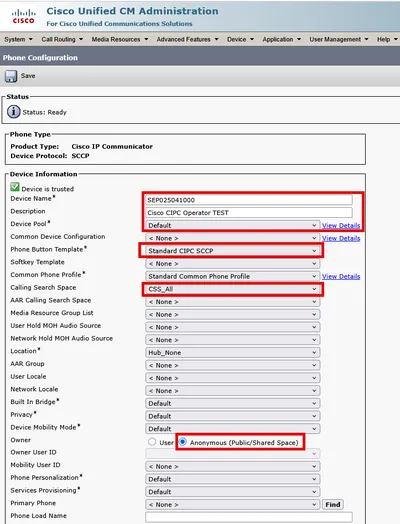
Task: Open the Advanced Features menu
Action: coord(187,39)
